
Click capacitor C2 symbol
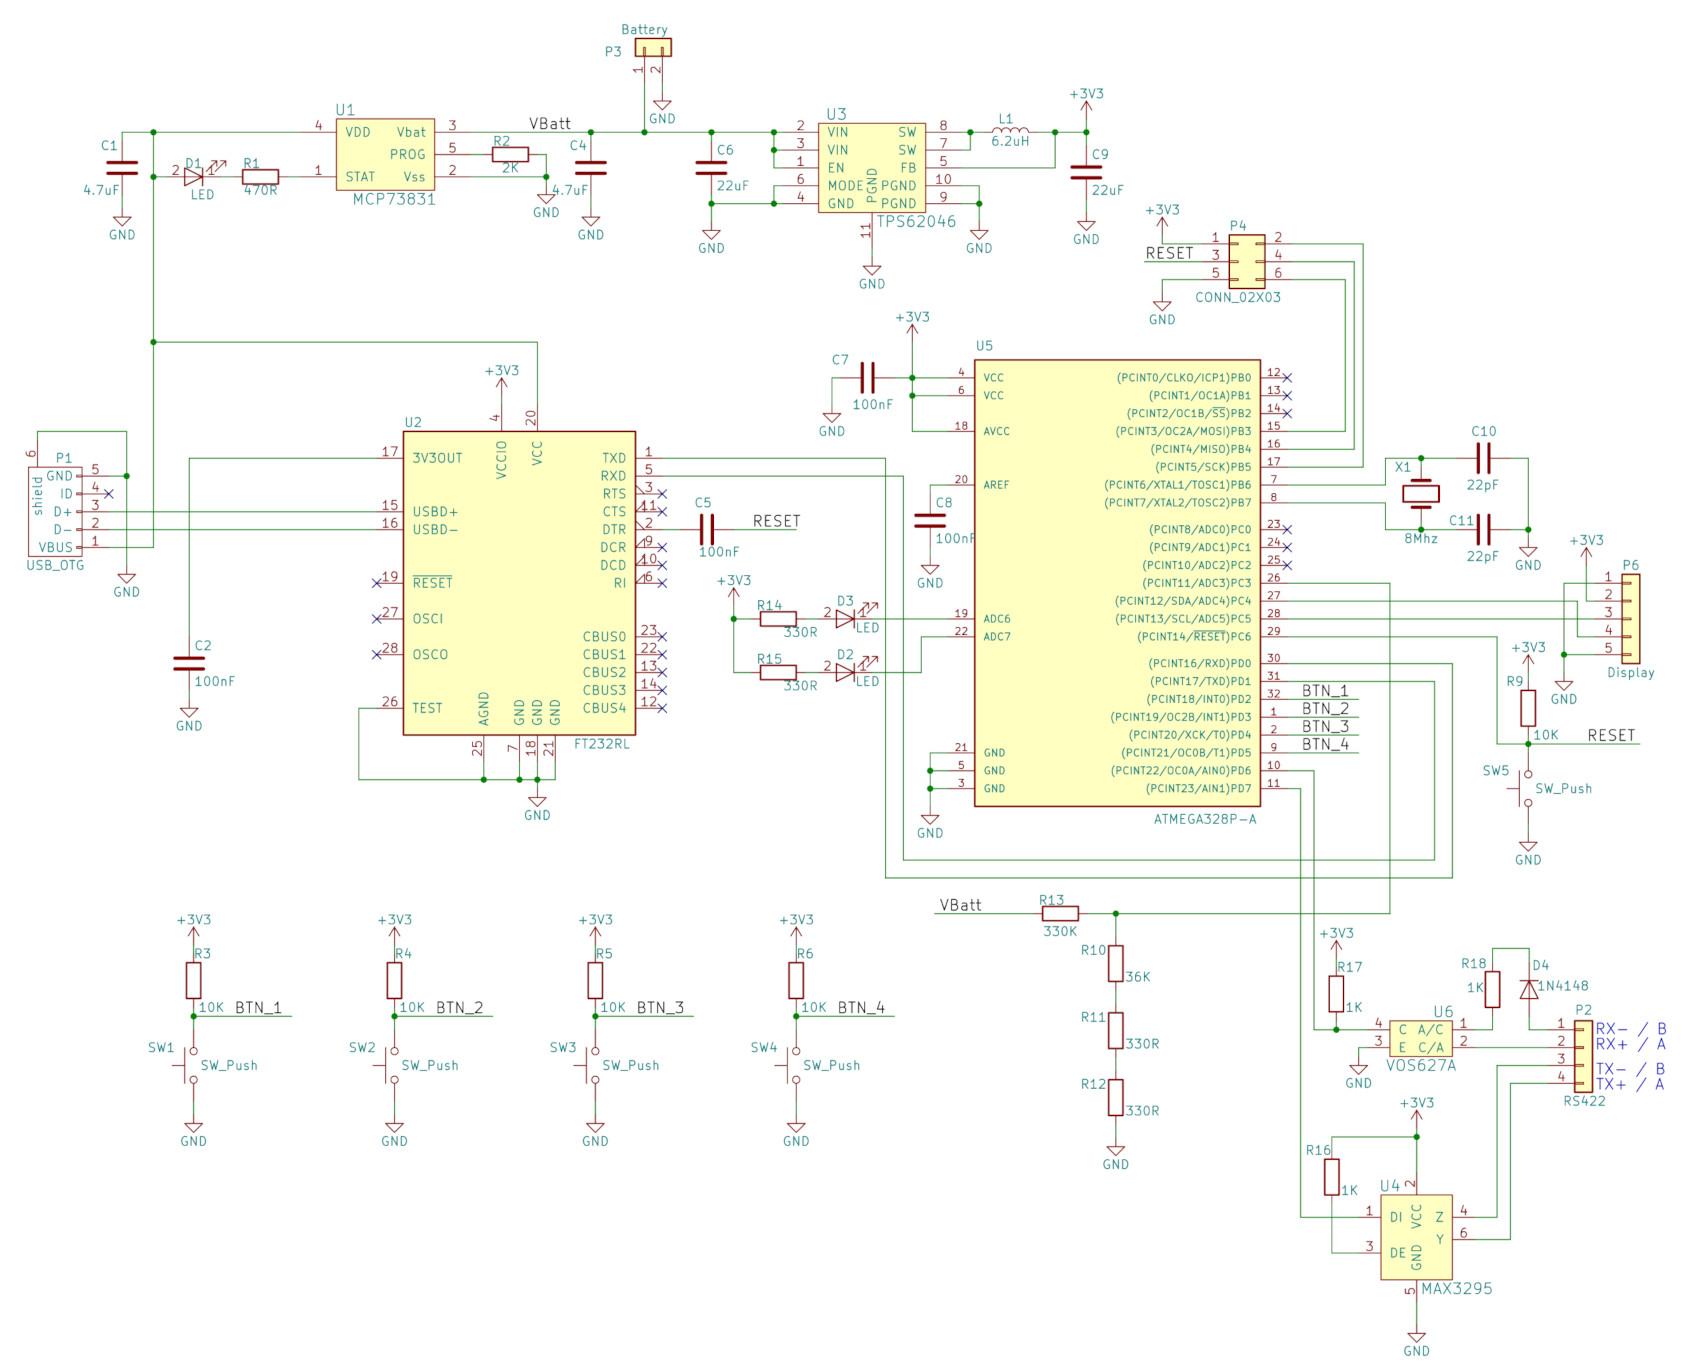[x=189, y=663]
